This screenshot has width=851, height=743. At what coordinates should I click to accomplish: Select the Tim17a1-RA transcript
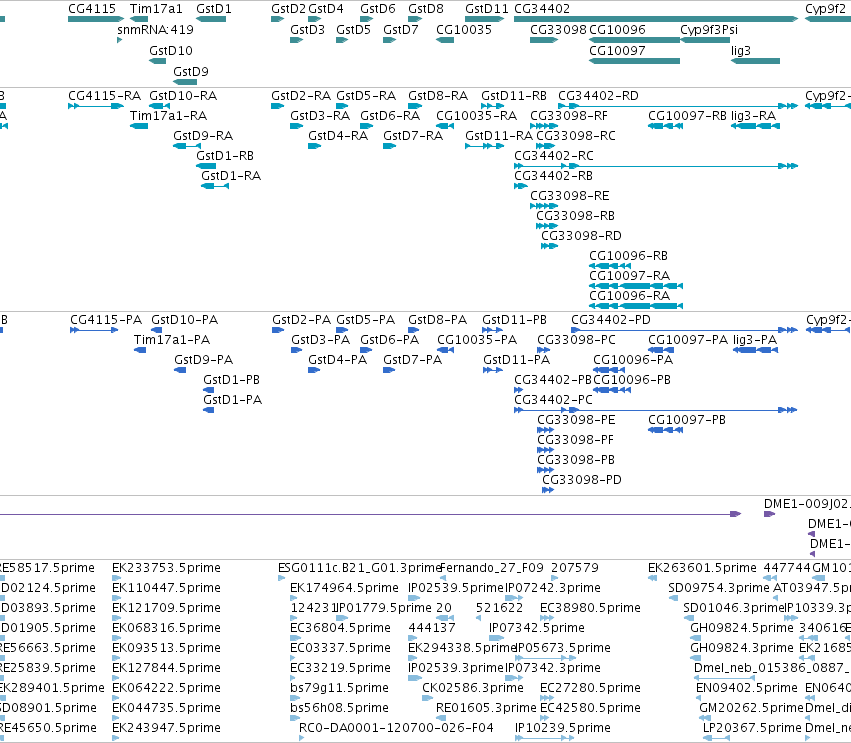tap(139, 126)
